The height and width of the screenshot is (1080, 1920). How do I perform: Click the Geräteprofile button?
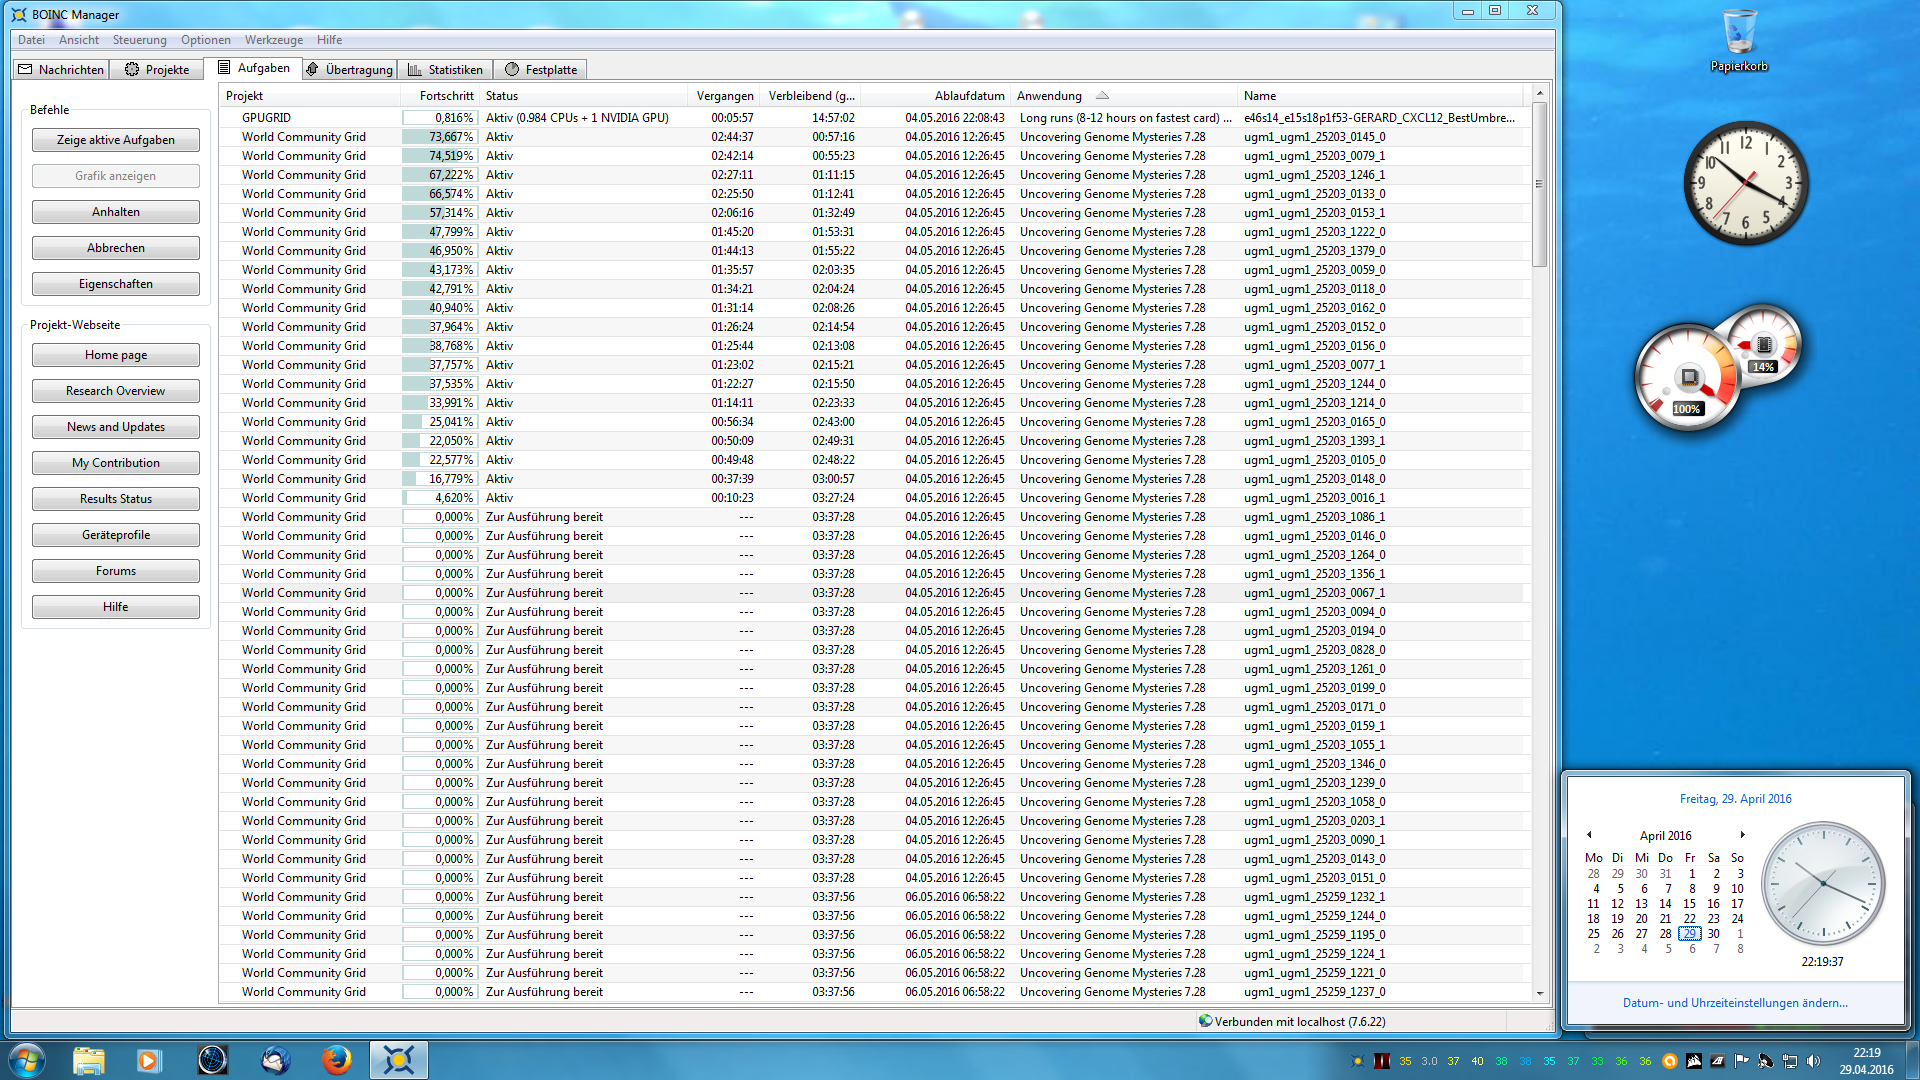pyautogui.click(x=116, y=535)
